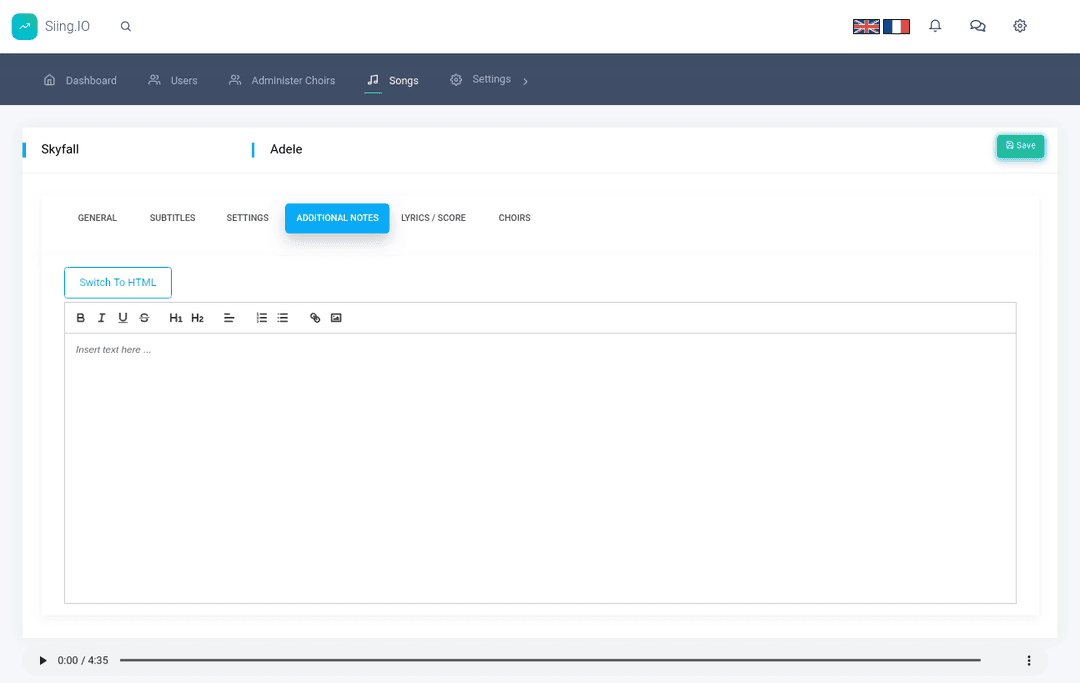1080x683 pixels.
Task: Go to Dashboard in navigation
Action: (80, 80)
